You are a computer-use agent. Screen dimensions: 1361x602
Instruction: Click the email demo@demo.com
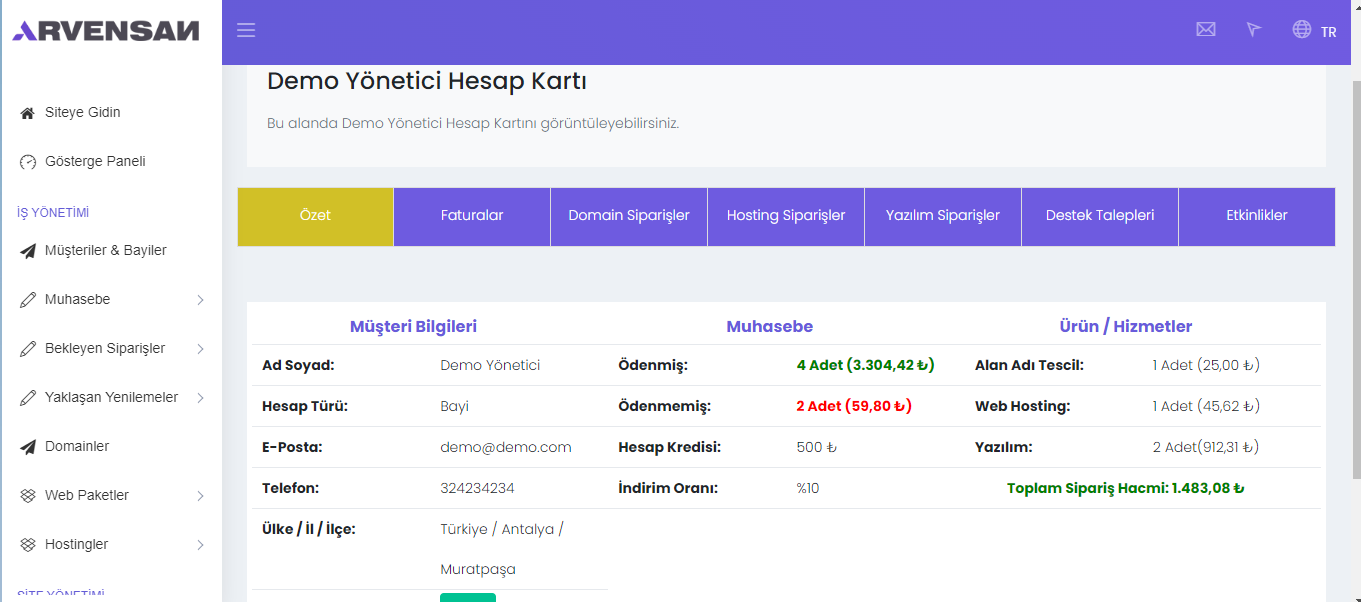[x=506, y=447]
